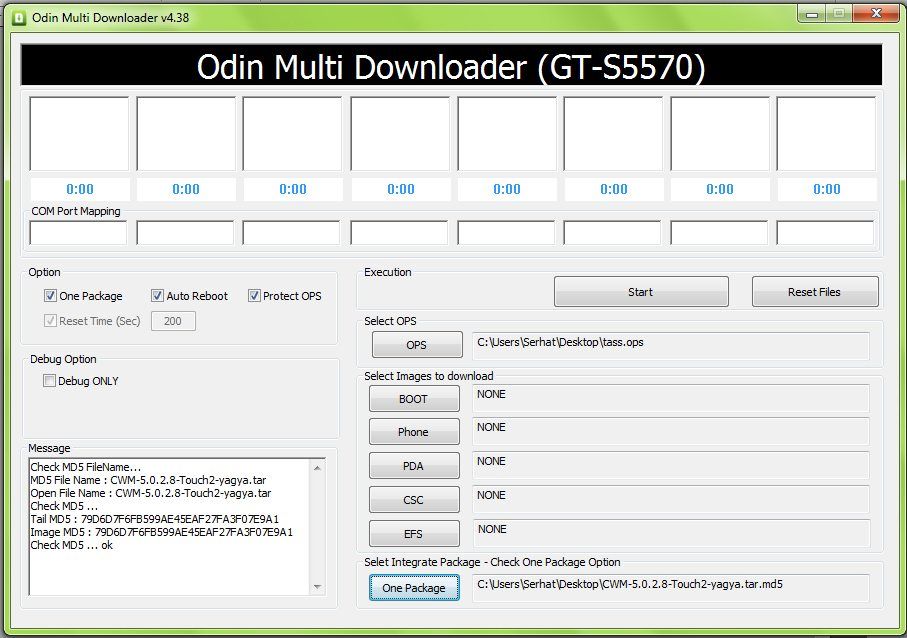Uncheck the Protect OPS option
Image resolution: width=907 pixels, height=638 pixels.
254,296
